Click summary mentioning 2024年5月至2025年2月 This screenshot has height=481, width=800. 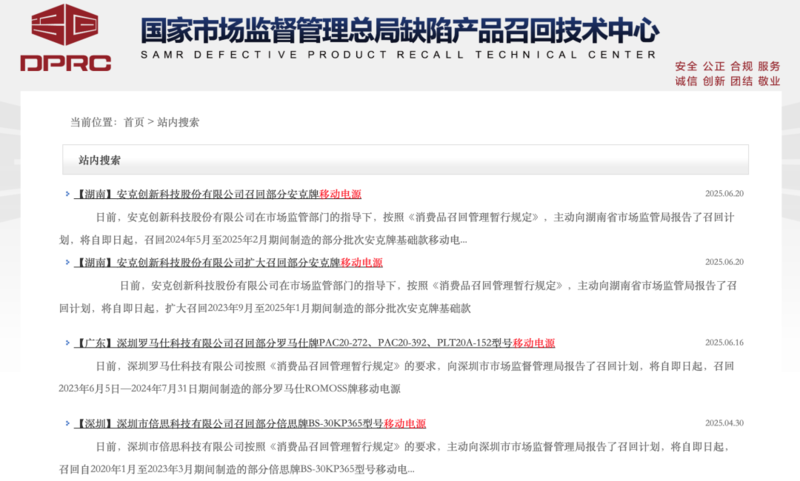[x=397, y=229]
